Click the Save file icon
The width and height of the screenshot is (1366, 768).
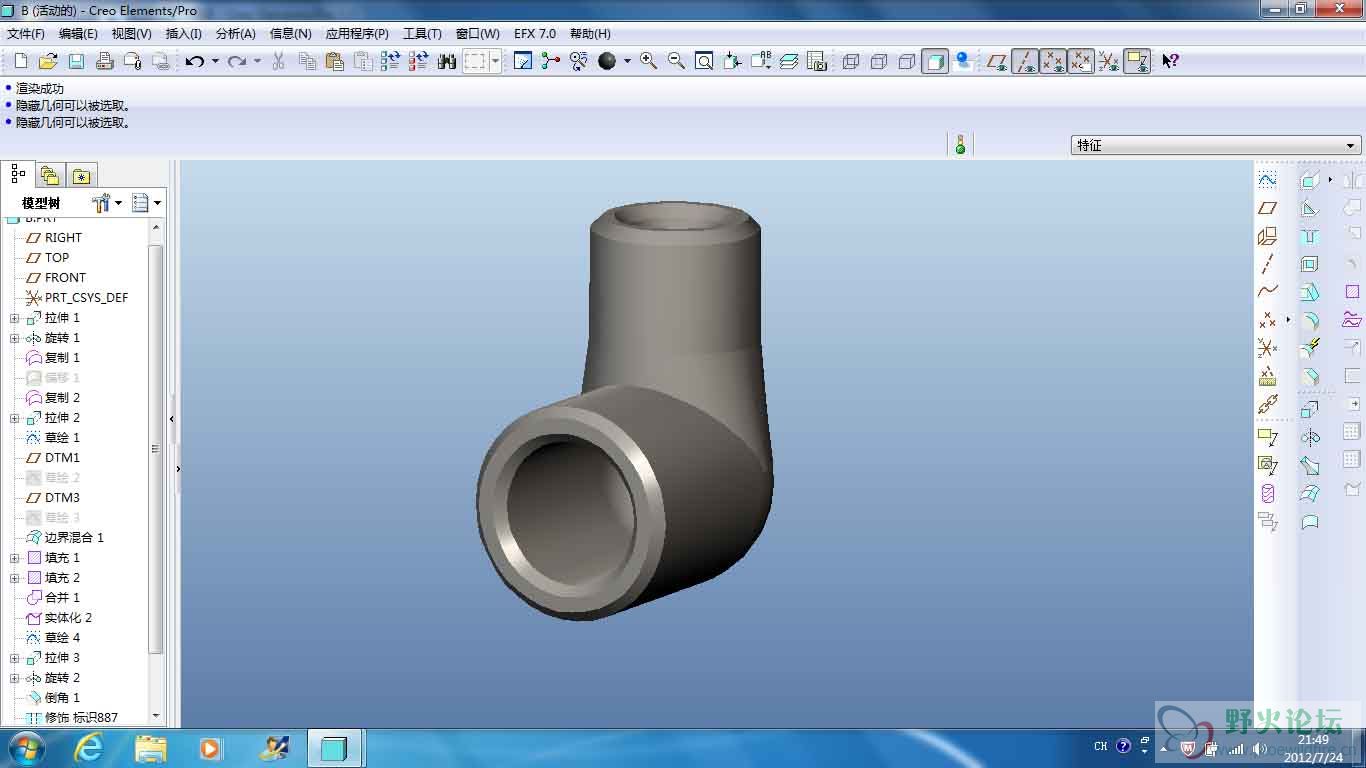click(76, 61)
